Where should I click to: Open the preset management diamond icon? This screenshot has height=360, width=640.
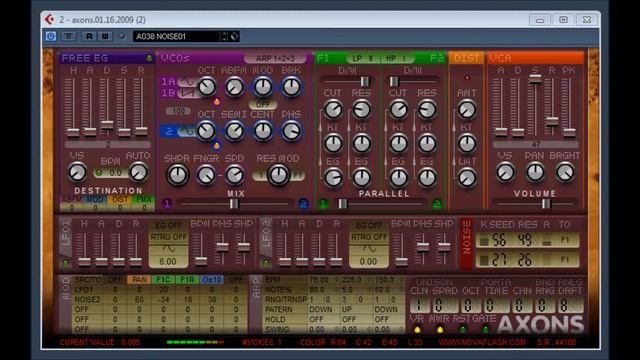click(234, 36)
